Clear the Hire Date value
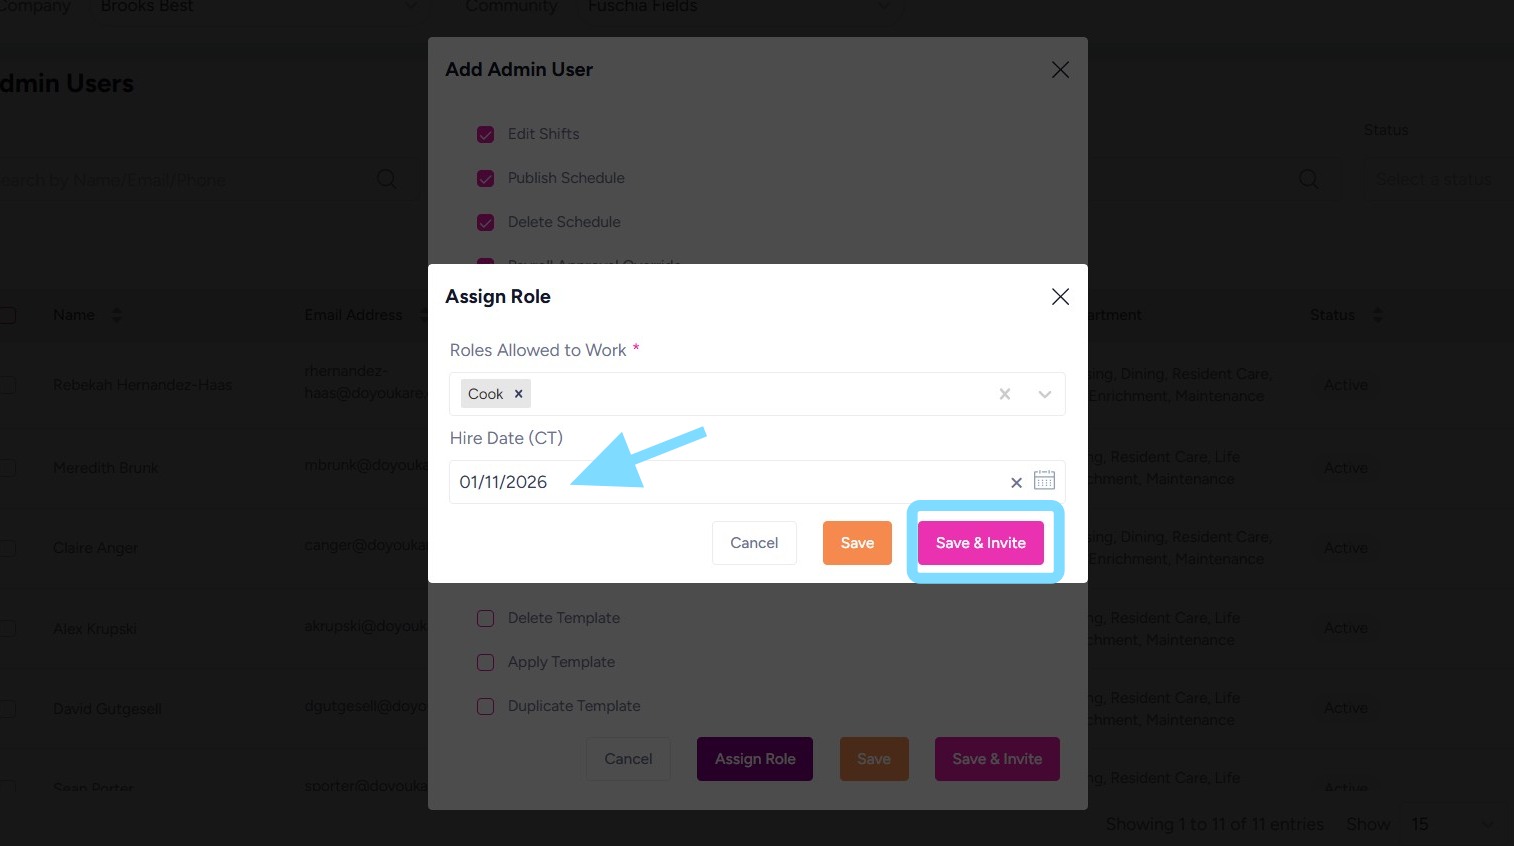The image size is (1514, 846). click(x=1016, y=482)
